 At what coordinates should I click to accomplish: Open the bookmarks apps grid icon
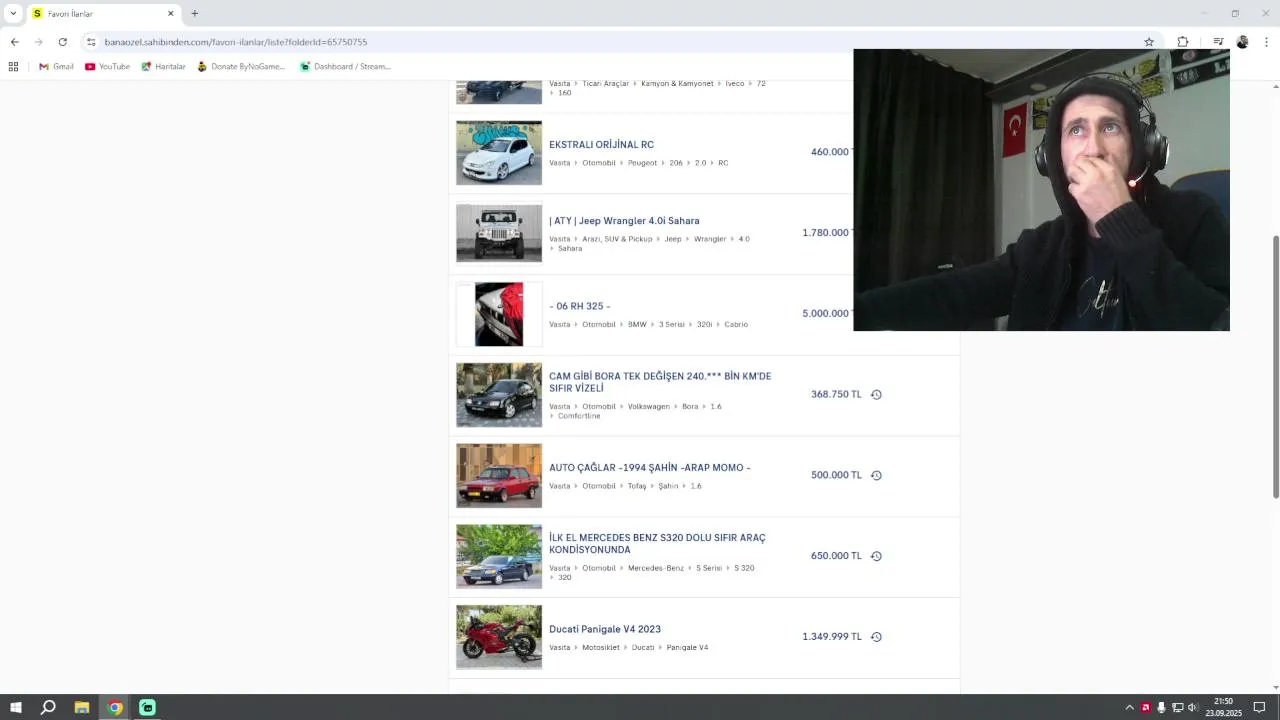(x=13, y=67)
